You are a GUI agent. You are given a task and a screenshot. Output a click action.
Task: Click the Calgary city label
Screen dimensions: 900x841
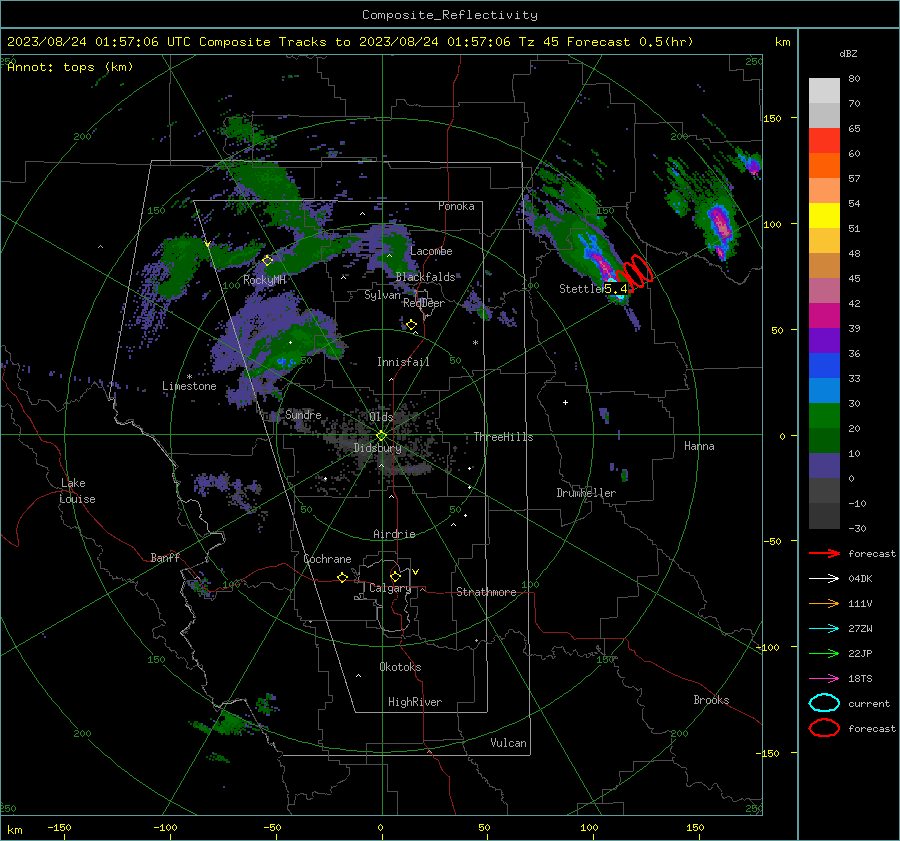click(390, 588)
